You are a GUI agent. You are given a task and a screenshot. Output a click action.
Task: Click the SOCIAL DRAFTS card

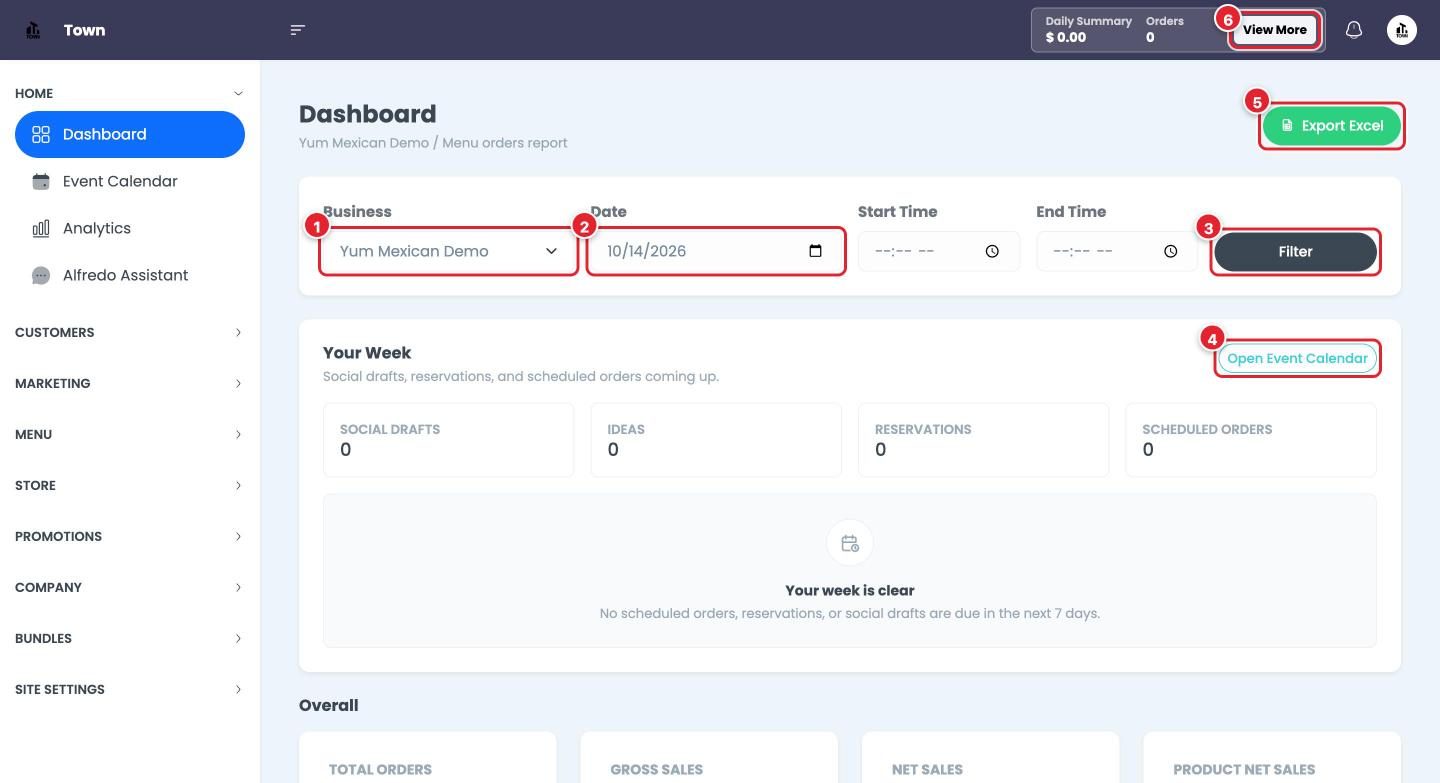coord(449,440)
